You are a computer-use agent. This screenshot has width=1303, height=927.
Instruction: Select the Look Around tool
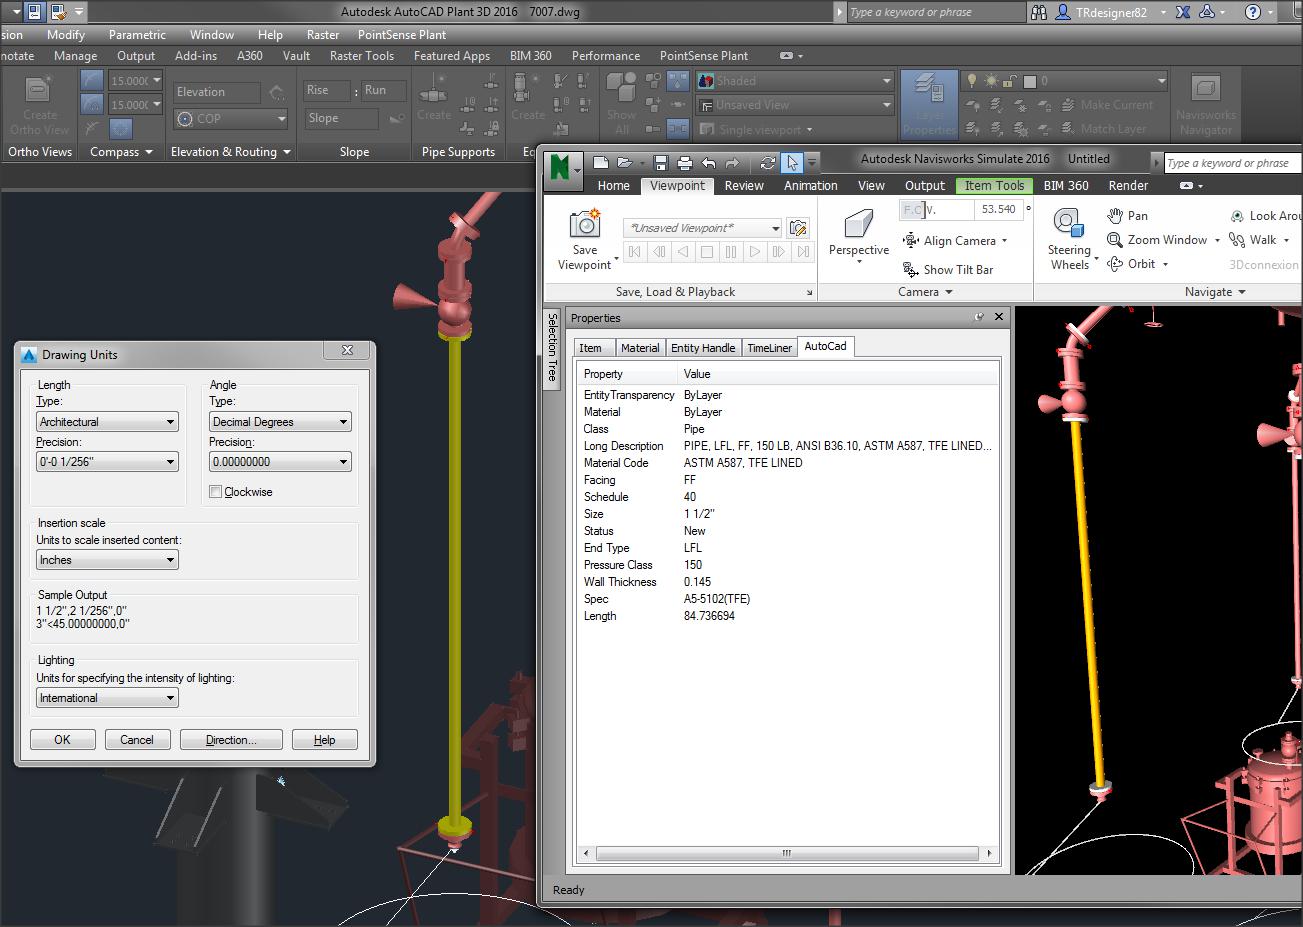point(1266,215)
